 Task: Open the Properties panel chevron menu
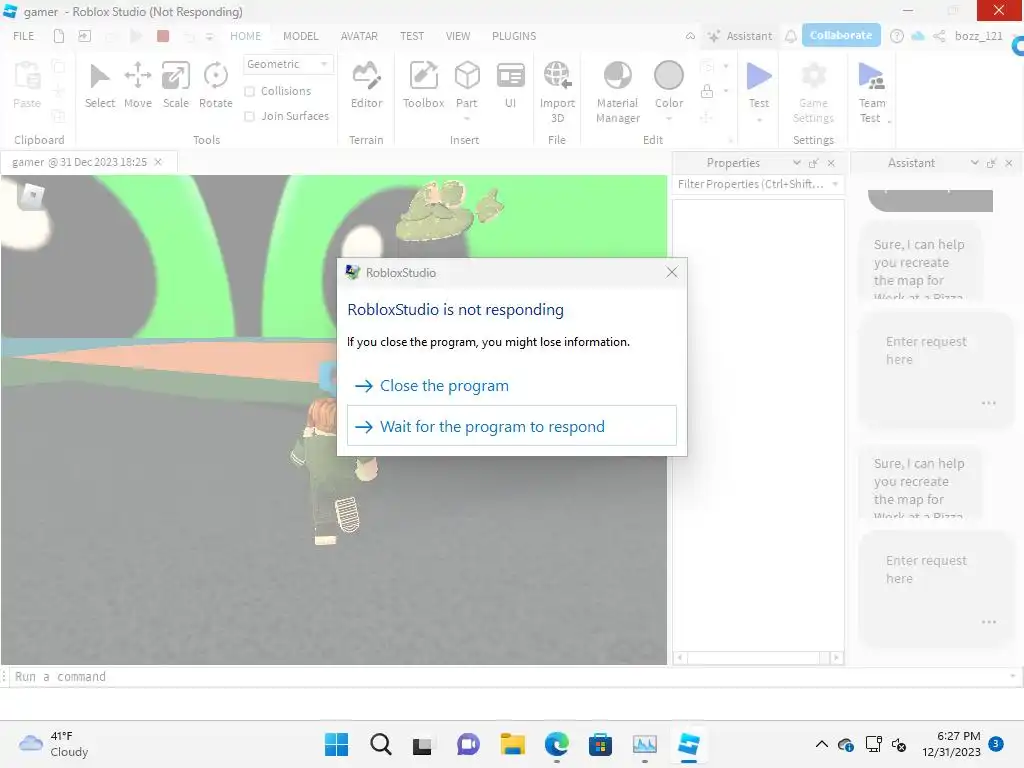coord(797,163)
